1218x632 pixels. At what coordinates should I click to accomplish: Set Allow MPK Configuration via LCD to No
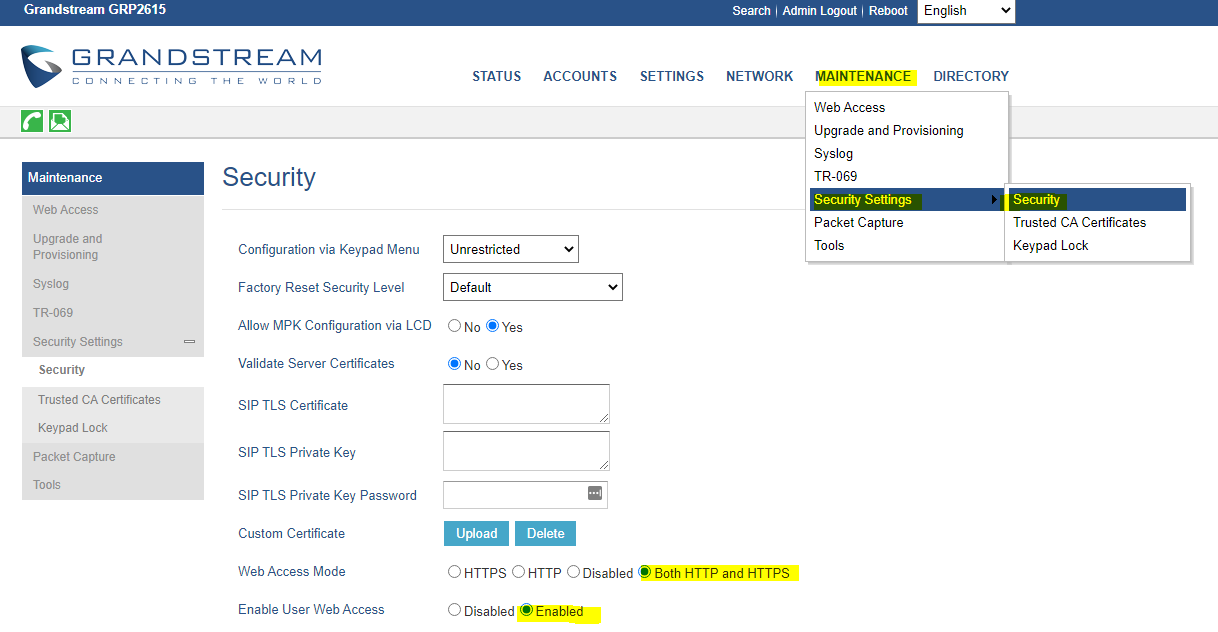tap(454, 326)
